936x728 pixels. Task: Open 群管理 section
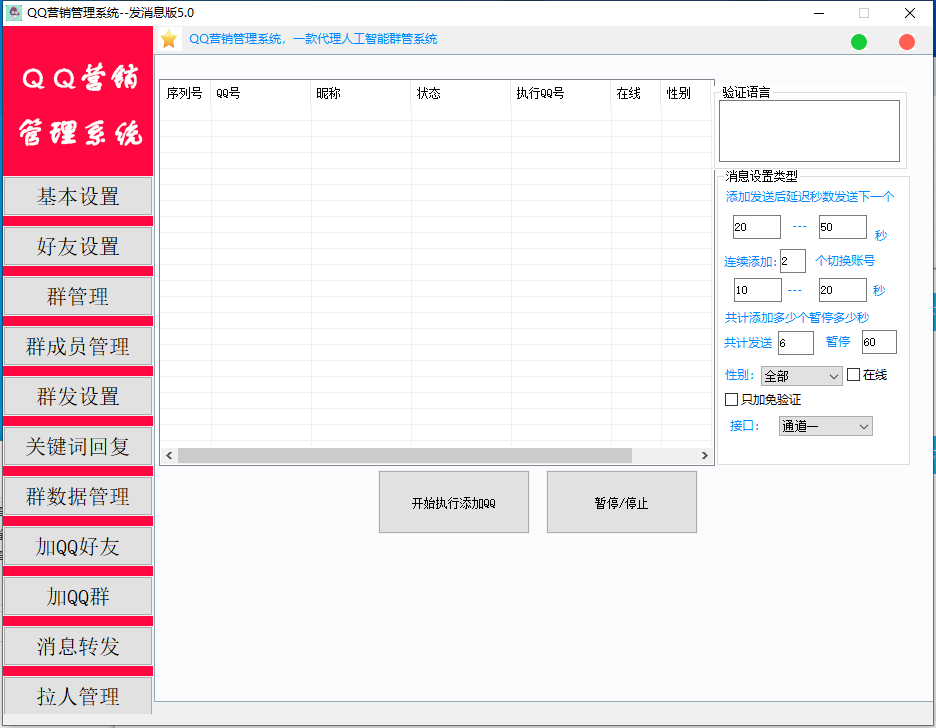click(x=78, y=296)
